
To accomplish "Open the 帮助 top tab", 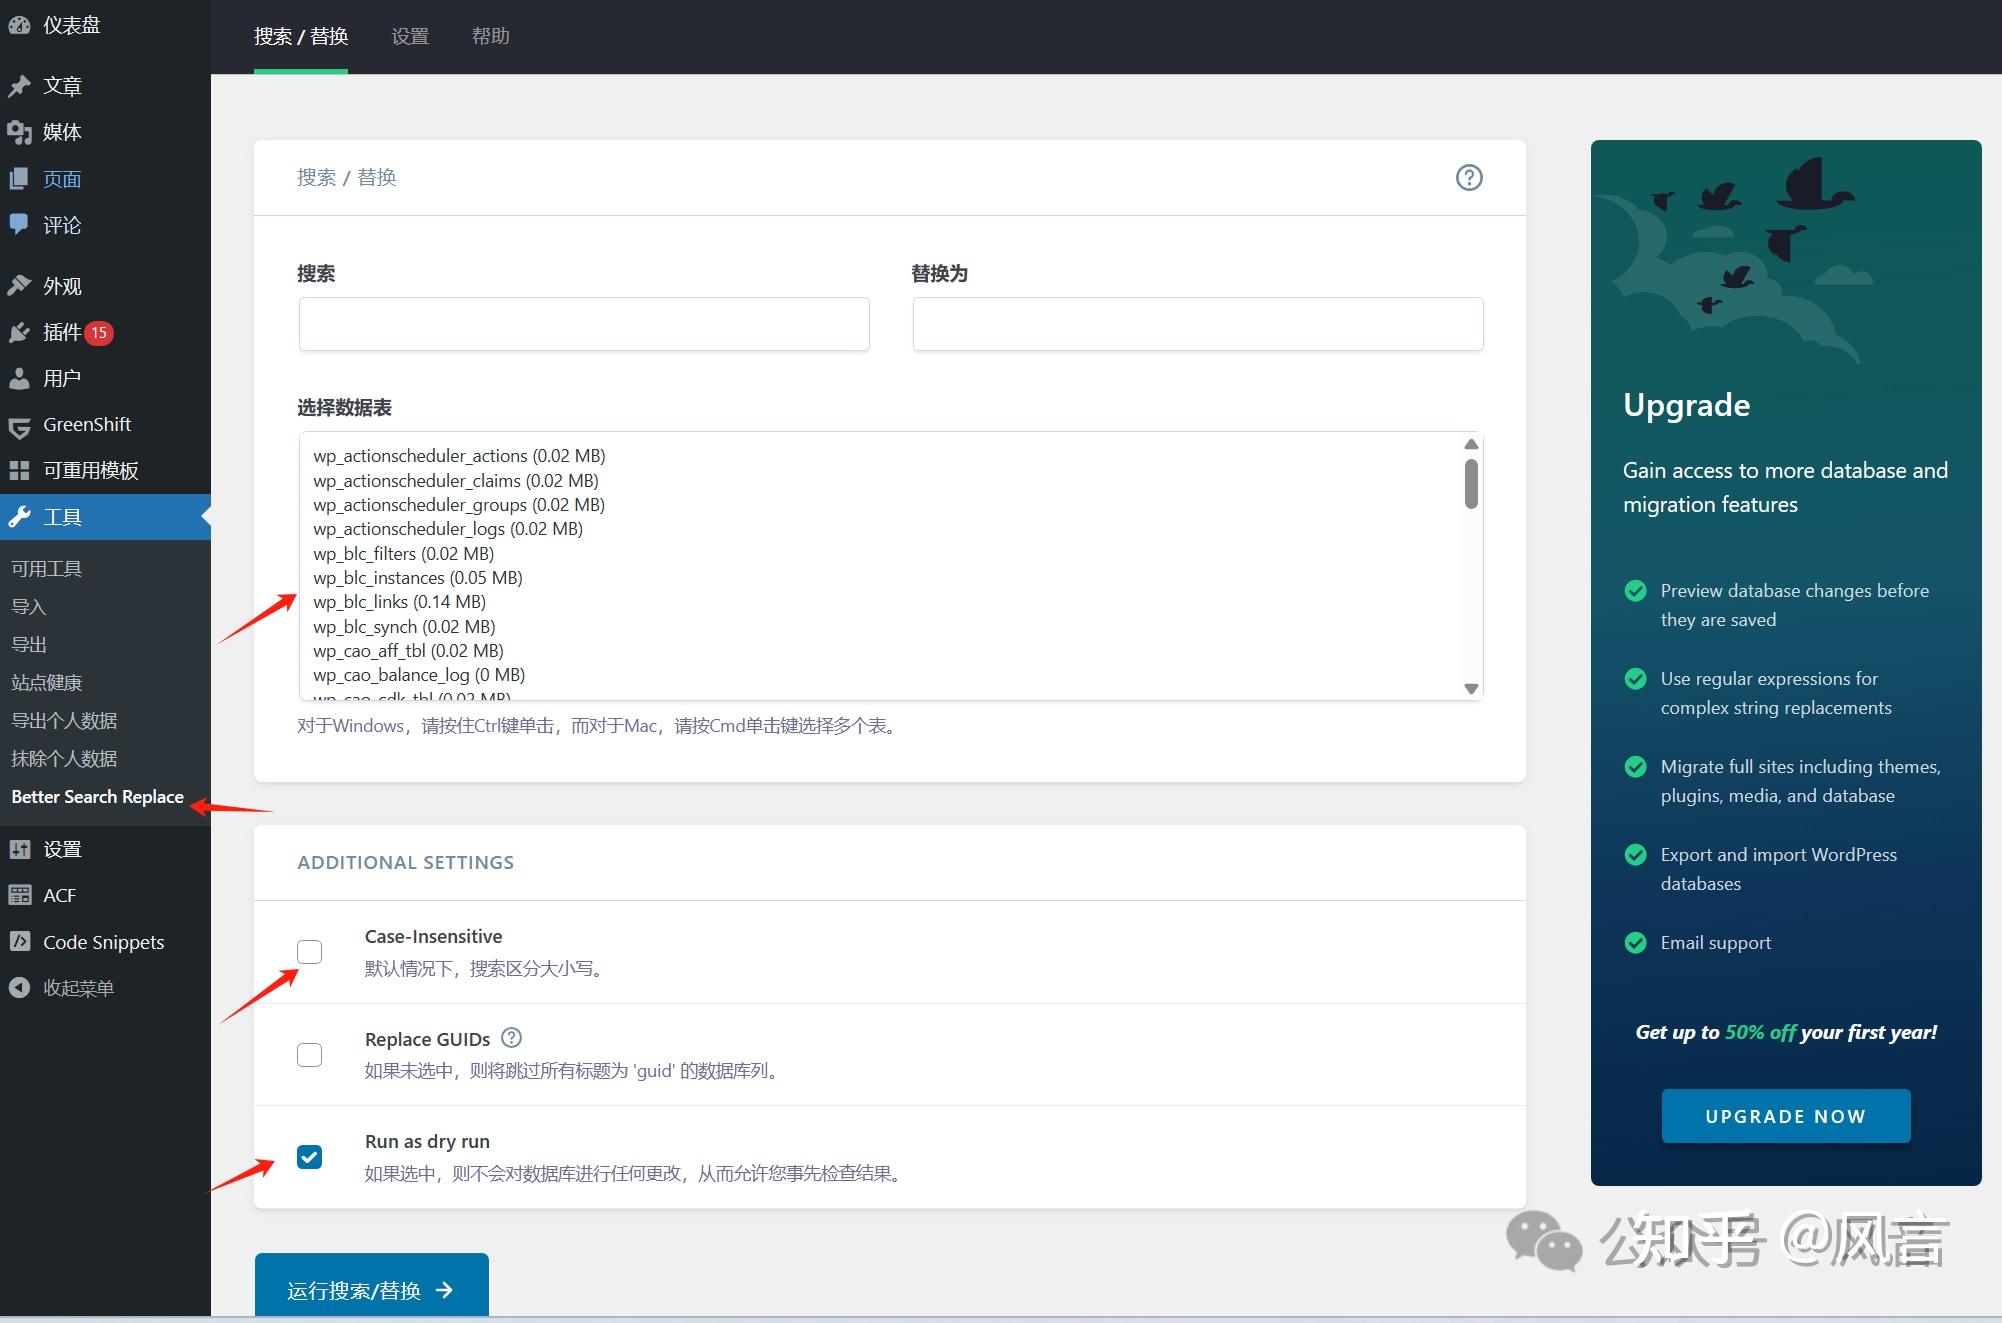I will [x=490, y=37].
